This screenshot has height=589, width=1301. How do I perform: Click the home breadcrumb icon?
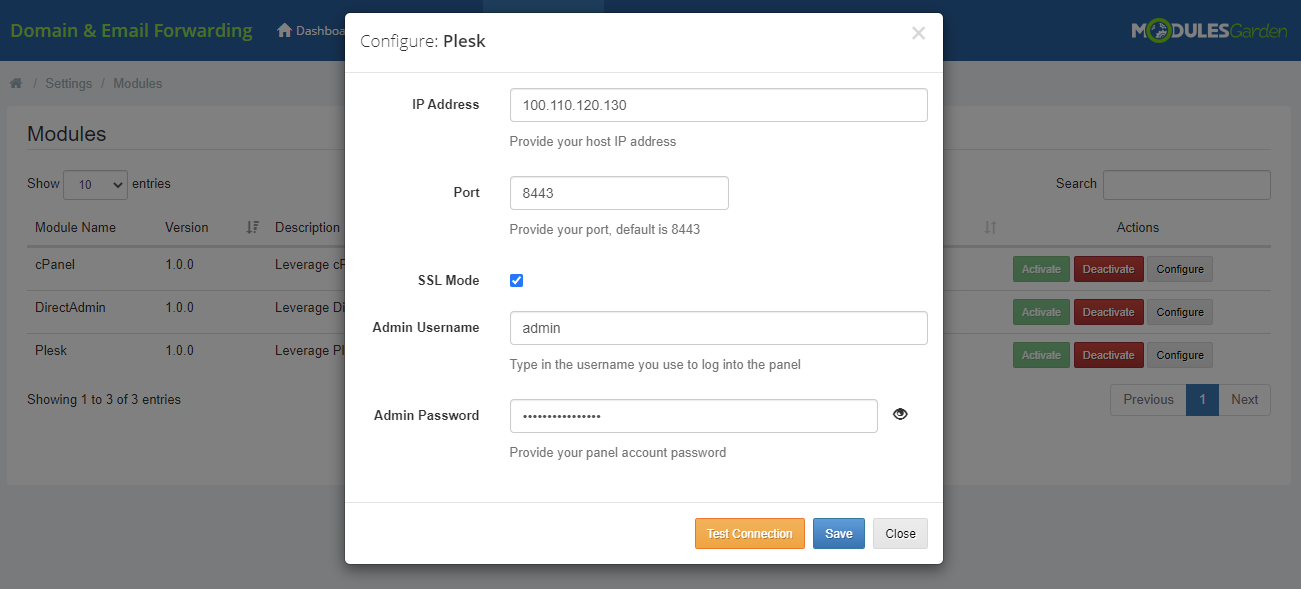15,83
